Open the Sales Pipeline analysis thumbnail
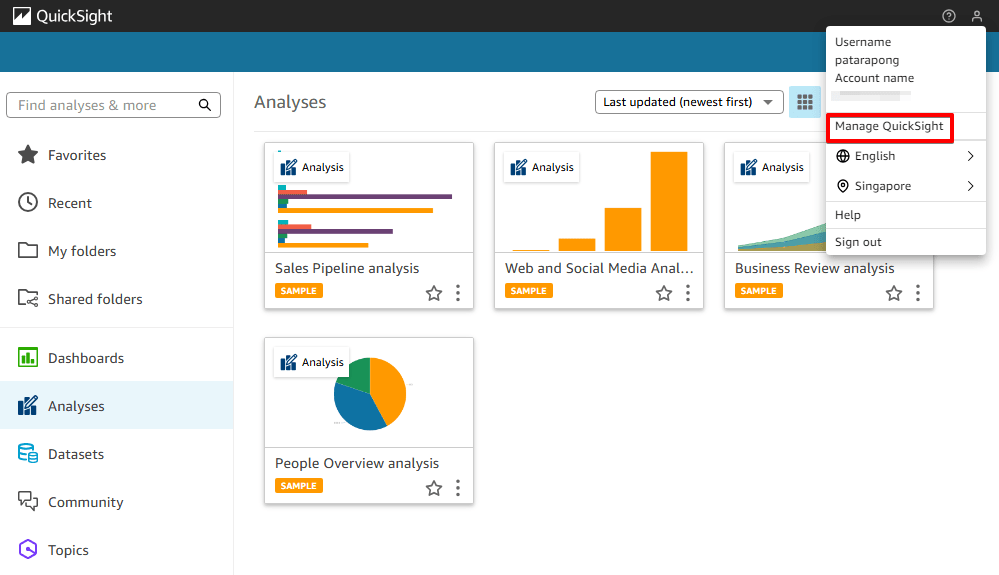 pos(369,198)
